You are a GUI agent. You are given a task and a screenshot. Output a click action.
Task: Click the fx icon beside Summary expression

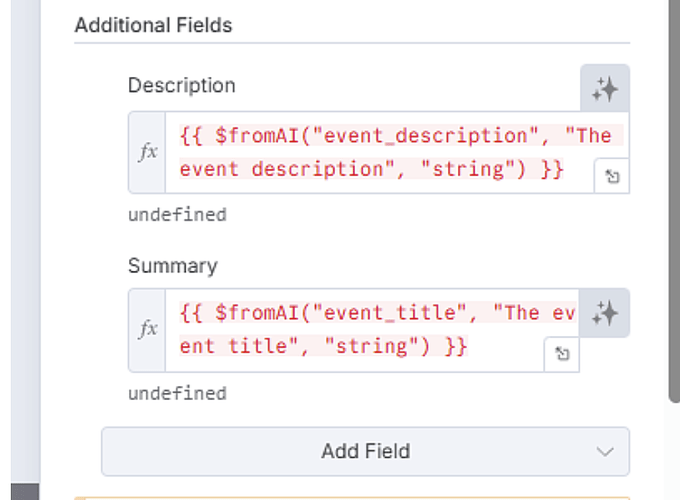pyautogui.click(x=148, y=329)
